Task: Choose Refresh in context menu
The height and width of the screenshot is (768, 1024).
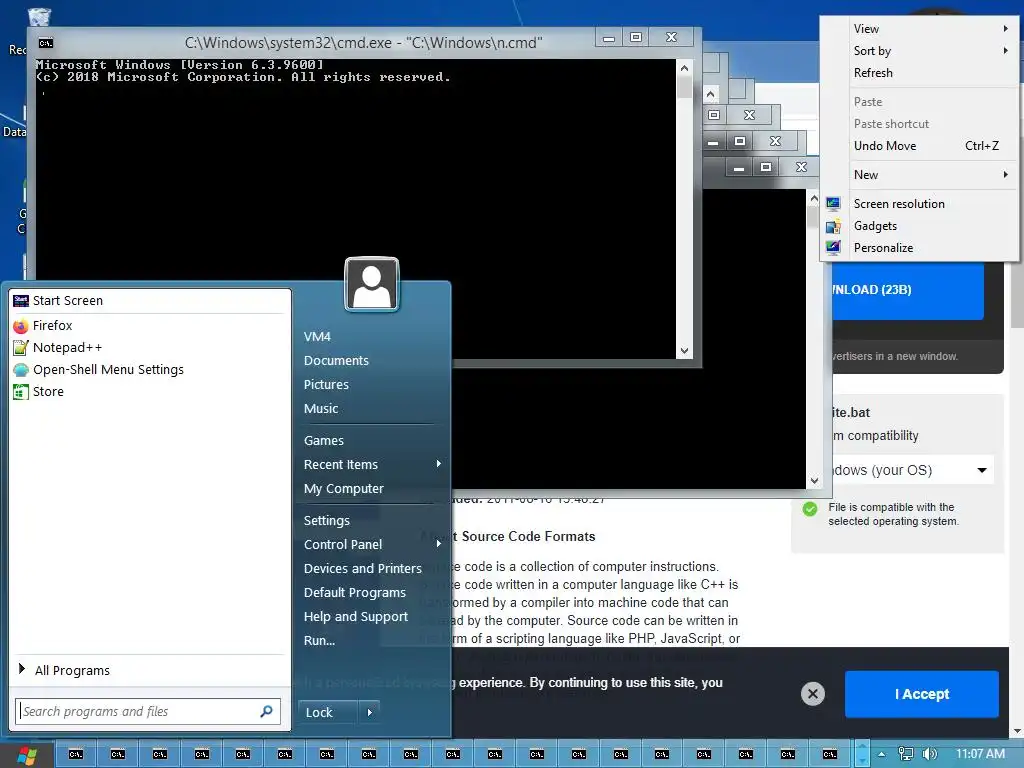Action: pos(919,73)
